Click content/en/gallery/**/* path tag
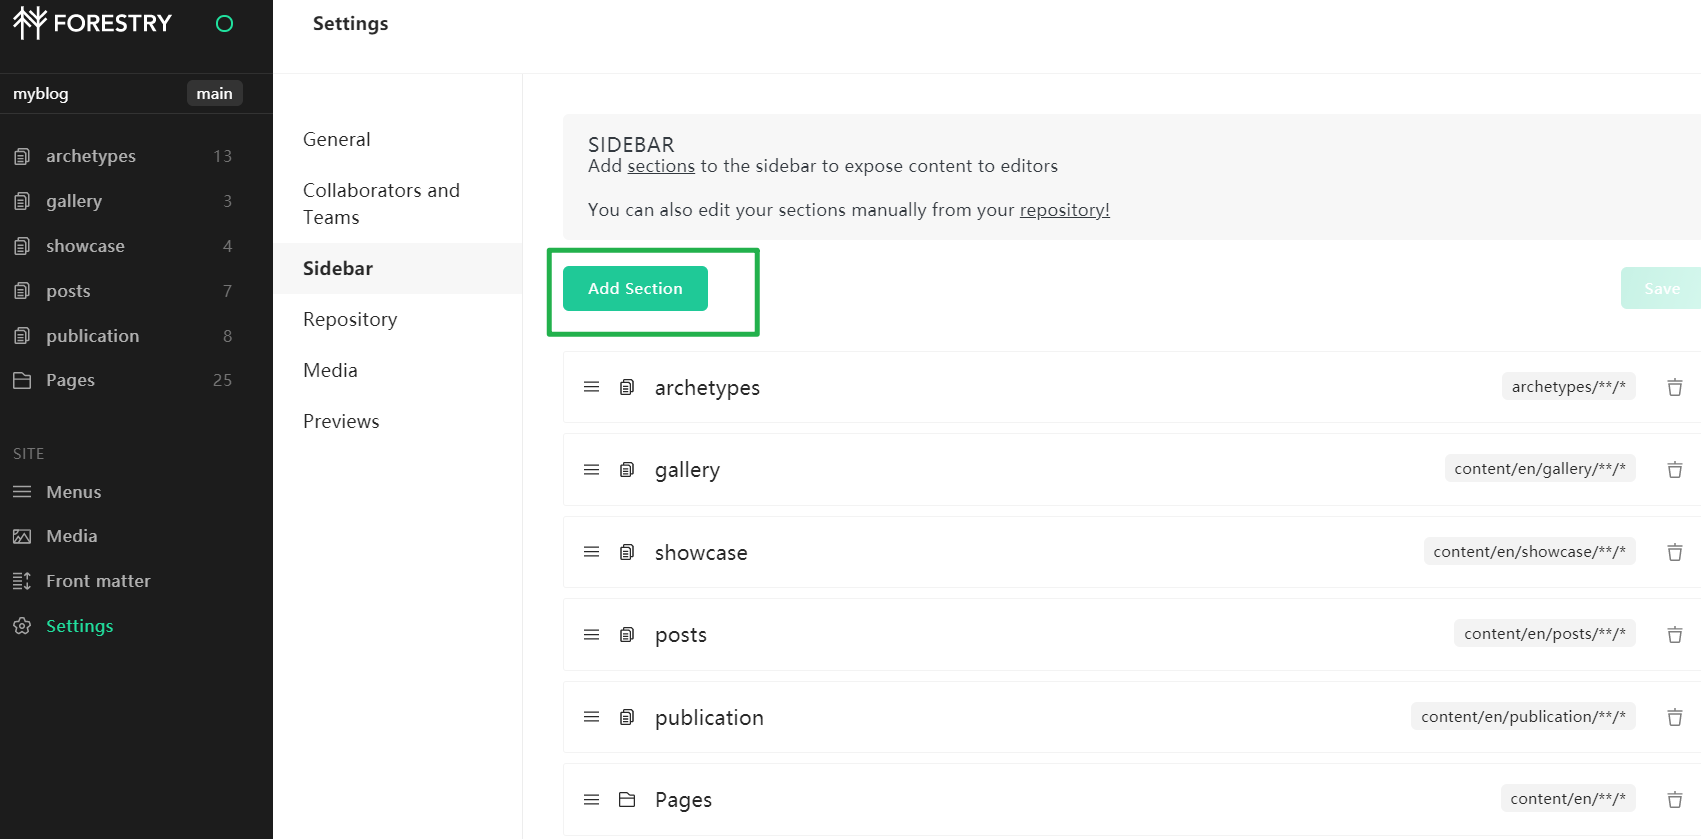Image resolution: width=1701 pixels, height=839 pixels. click(x=1540, y=468)
